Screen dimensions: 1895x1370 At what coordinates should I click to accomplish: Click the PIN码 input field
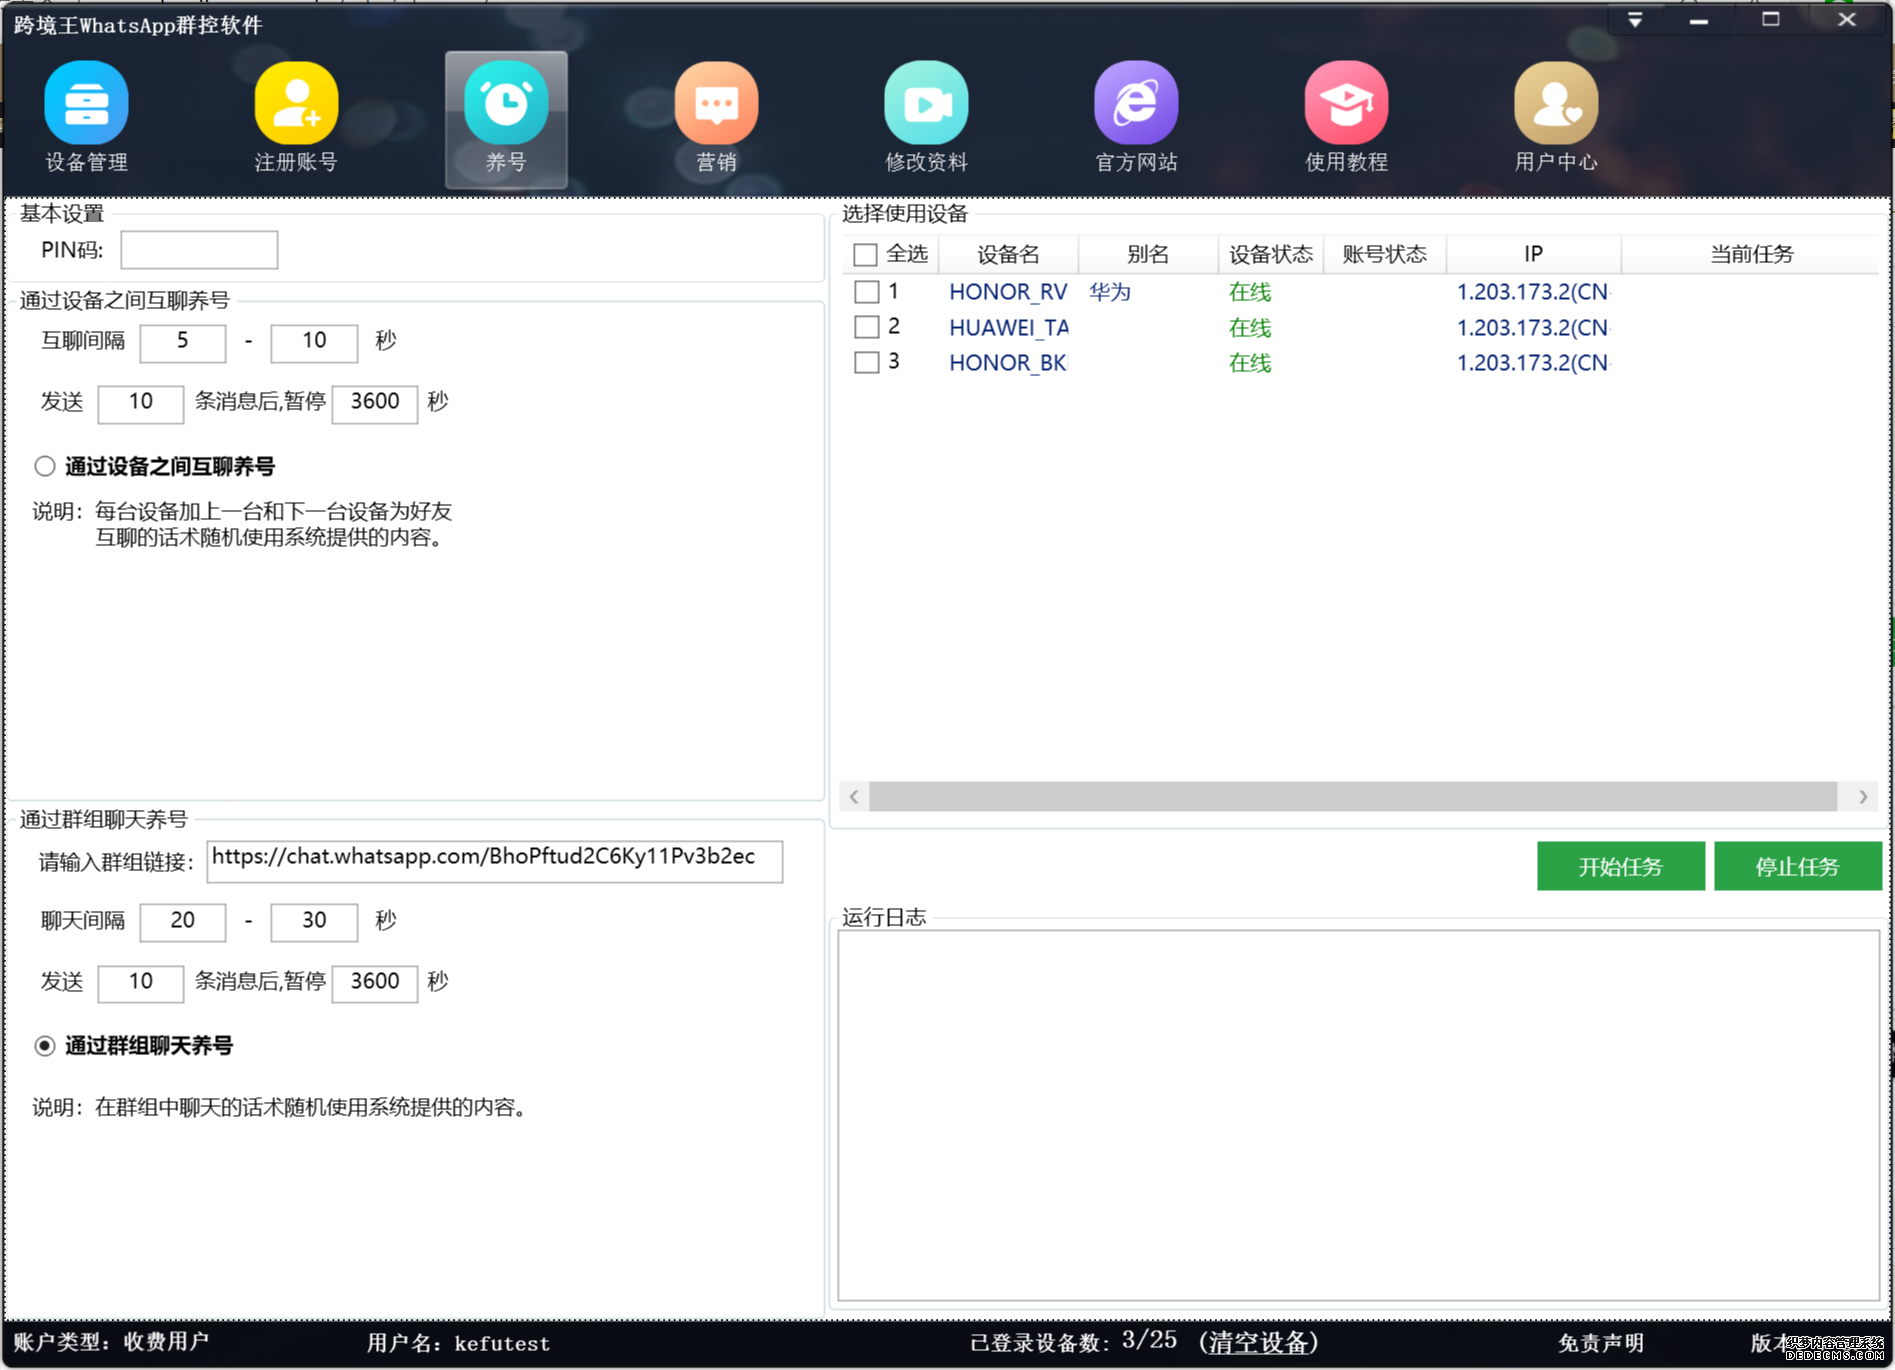(199, 250)
